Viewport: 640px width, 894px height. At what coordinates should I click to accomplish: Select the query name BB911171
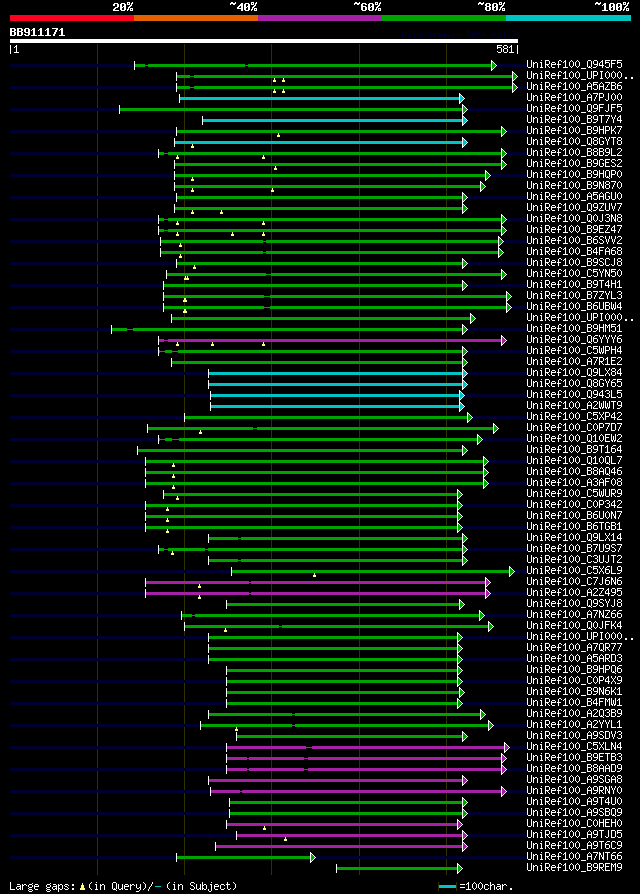point(37,32)
